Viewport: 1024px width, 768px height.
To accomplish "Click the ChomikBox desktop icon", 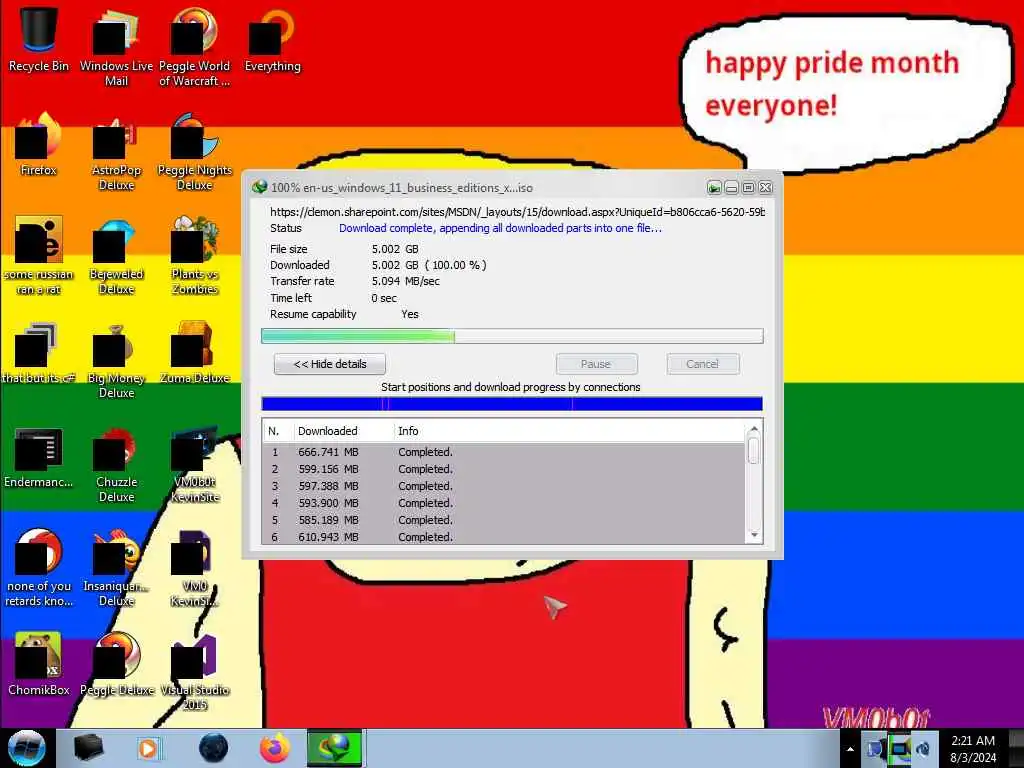I will coord(39,664).
